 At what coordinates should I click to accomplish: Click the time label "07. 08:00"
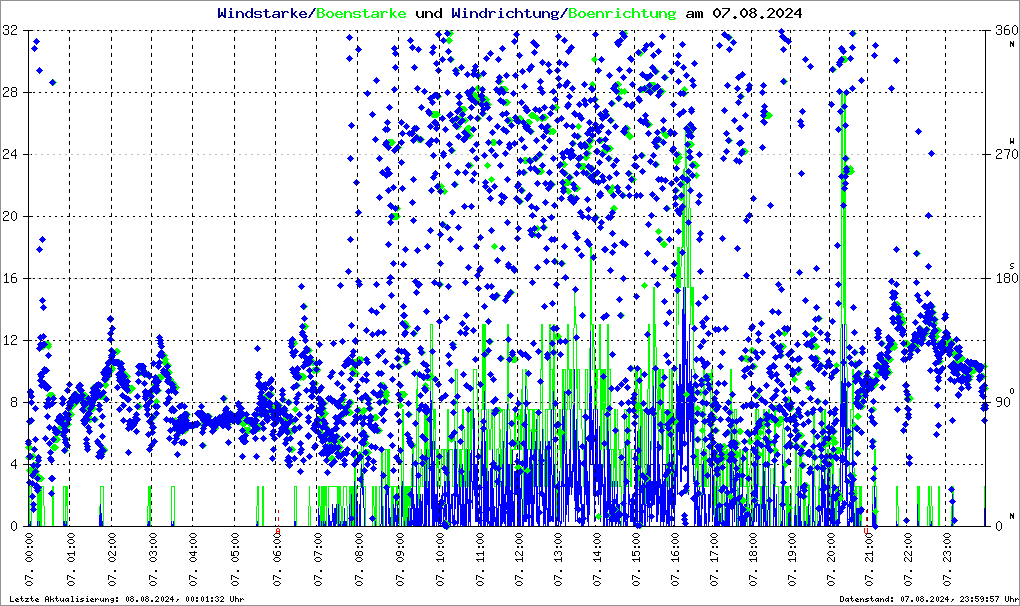(x=358, y=559)
